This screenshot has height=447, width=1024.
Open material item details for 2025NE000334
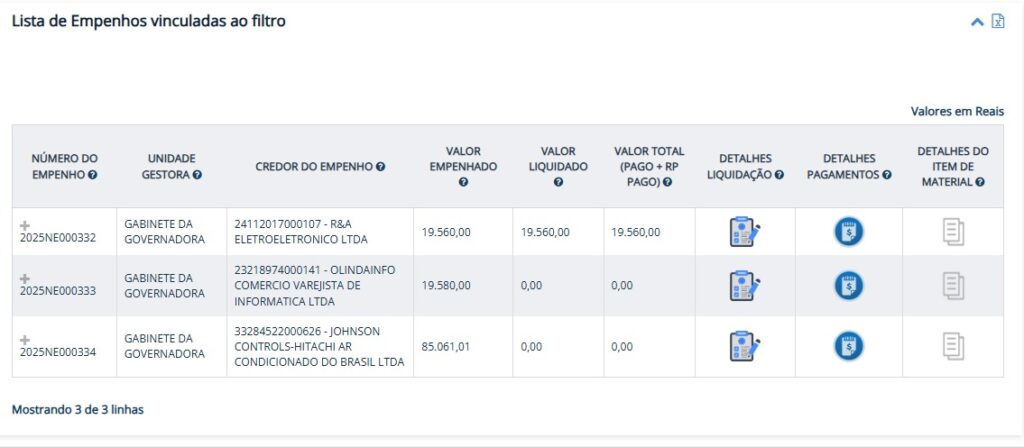[x=953, y=346]
